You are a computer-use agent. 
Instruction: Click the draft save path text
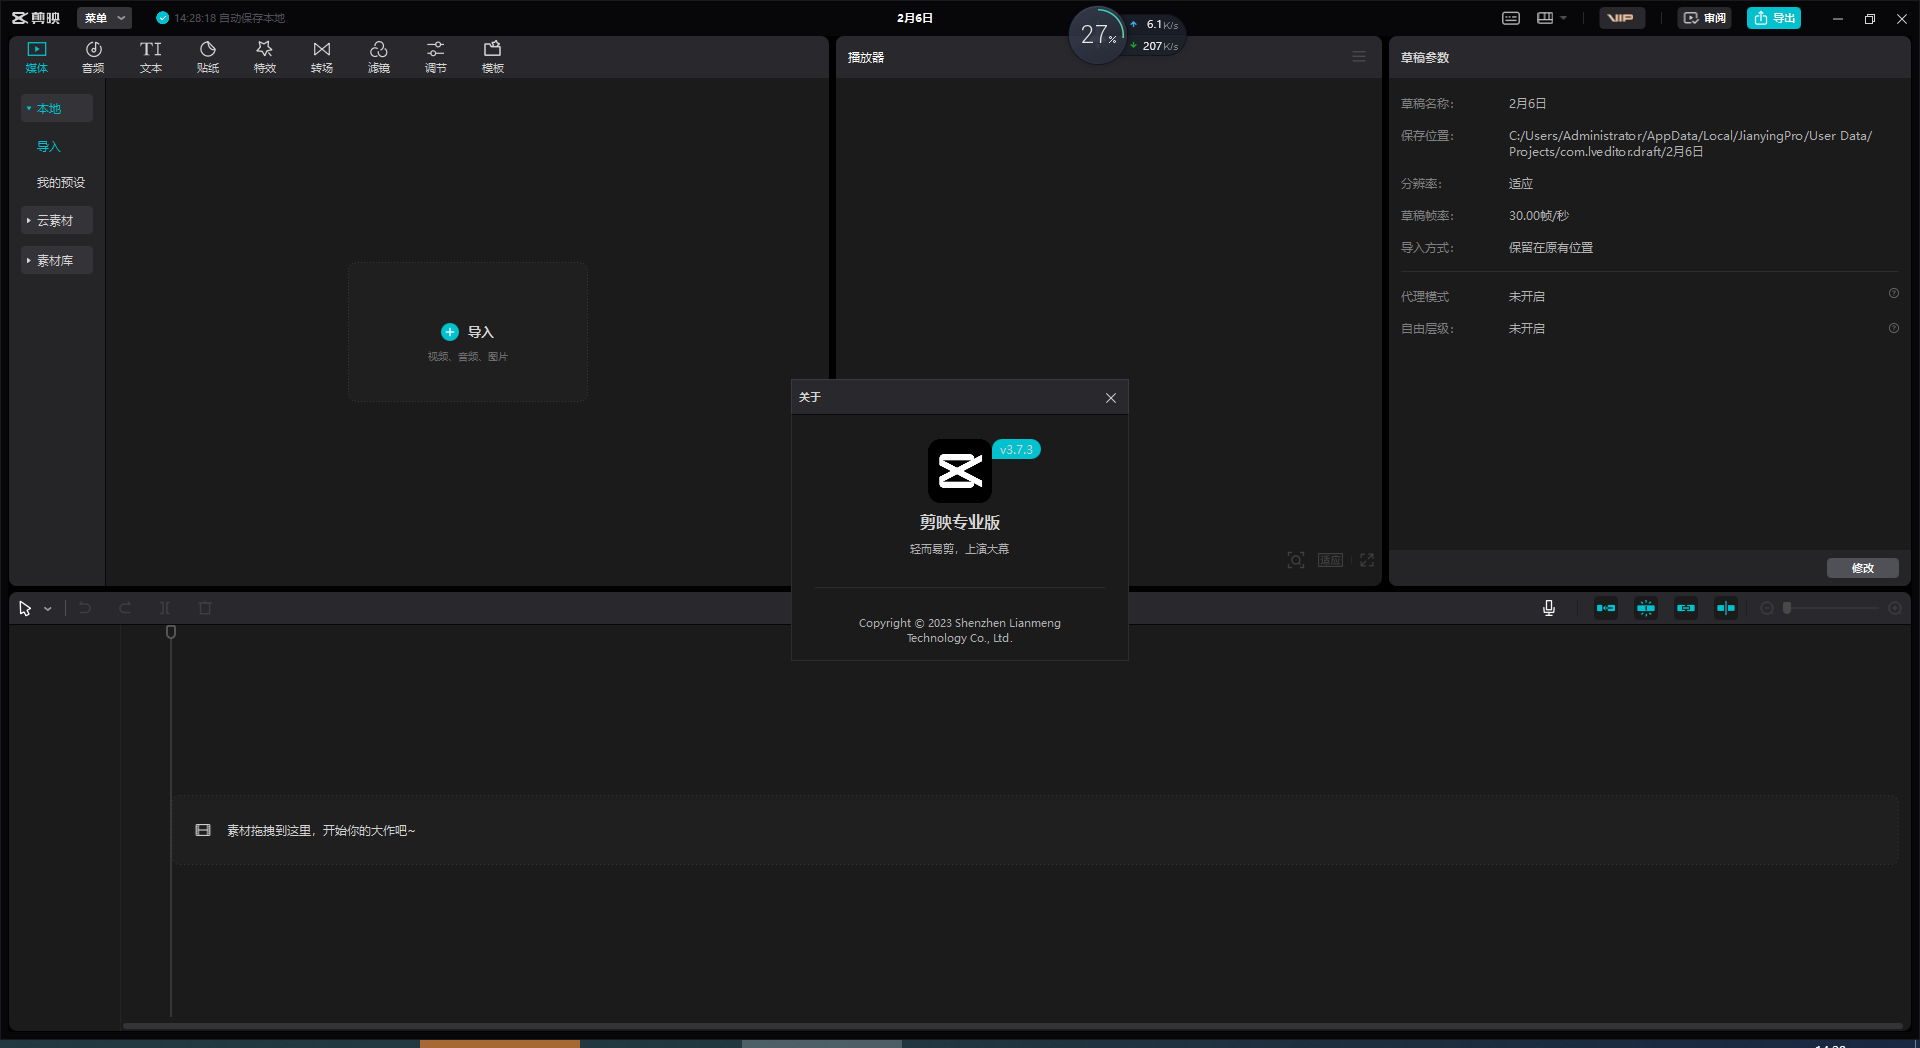(1690, 144)
